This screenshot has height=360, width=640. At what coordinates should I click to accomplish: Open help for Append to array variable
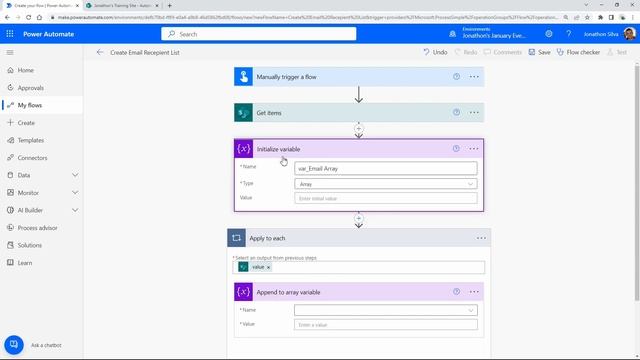click(x=456, y=292)
